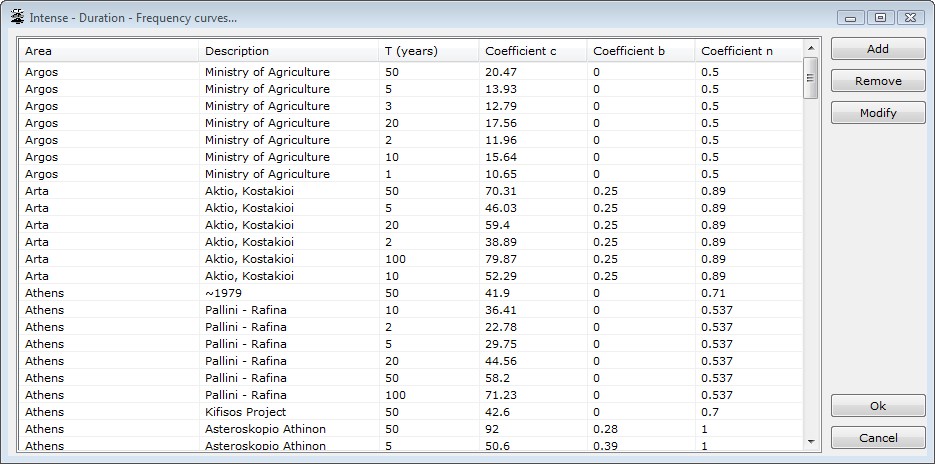This screenshot has height=464, width=935.
Task: Select the Argos row with T of 50
Action: tap(300, 72)
